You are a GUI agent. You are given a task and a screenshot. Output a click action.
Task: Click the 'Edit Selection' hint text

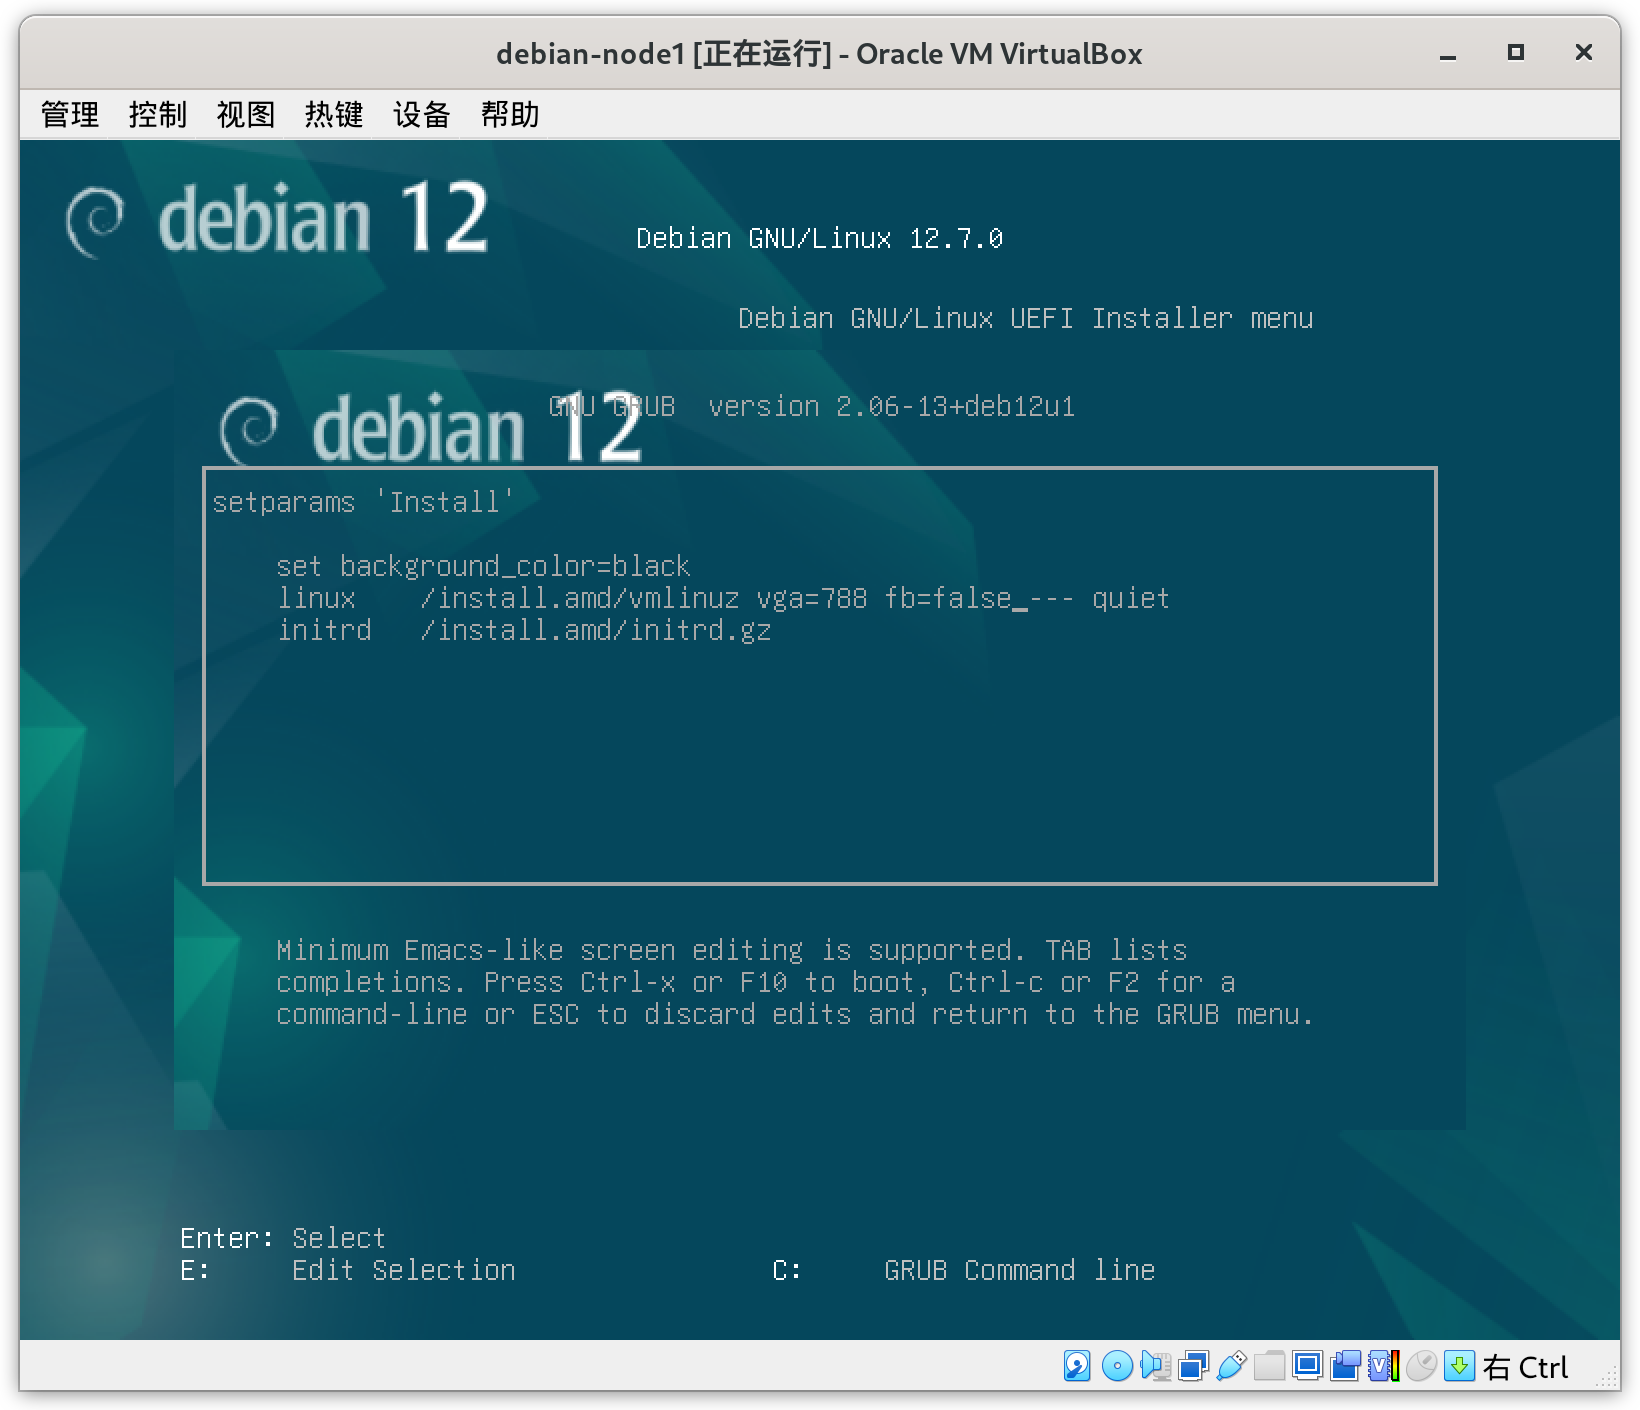[x=404, y=1270]
